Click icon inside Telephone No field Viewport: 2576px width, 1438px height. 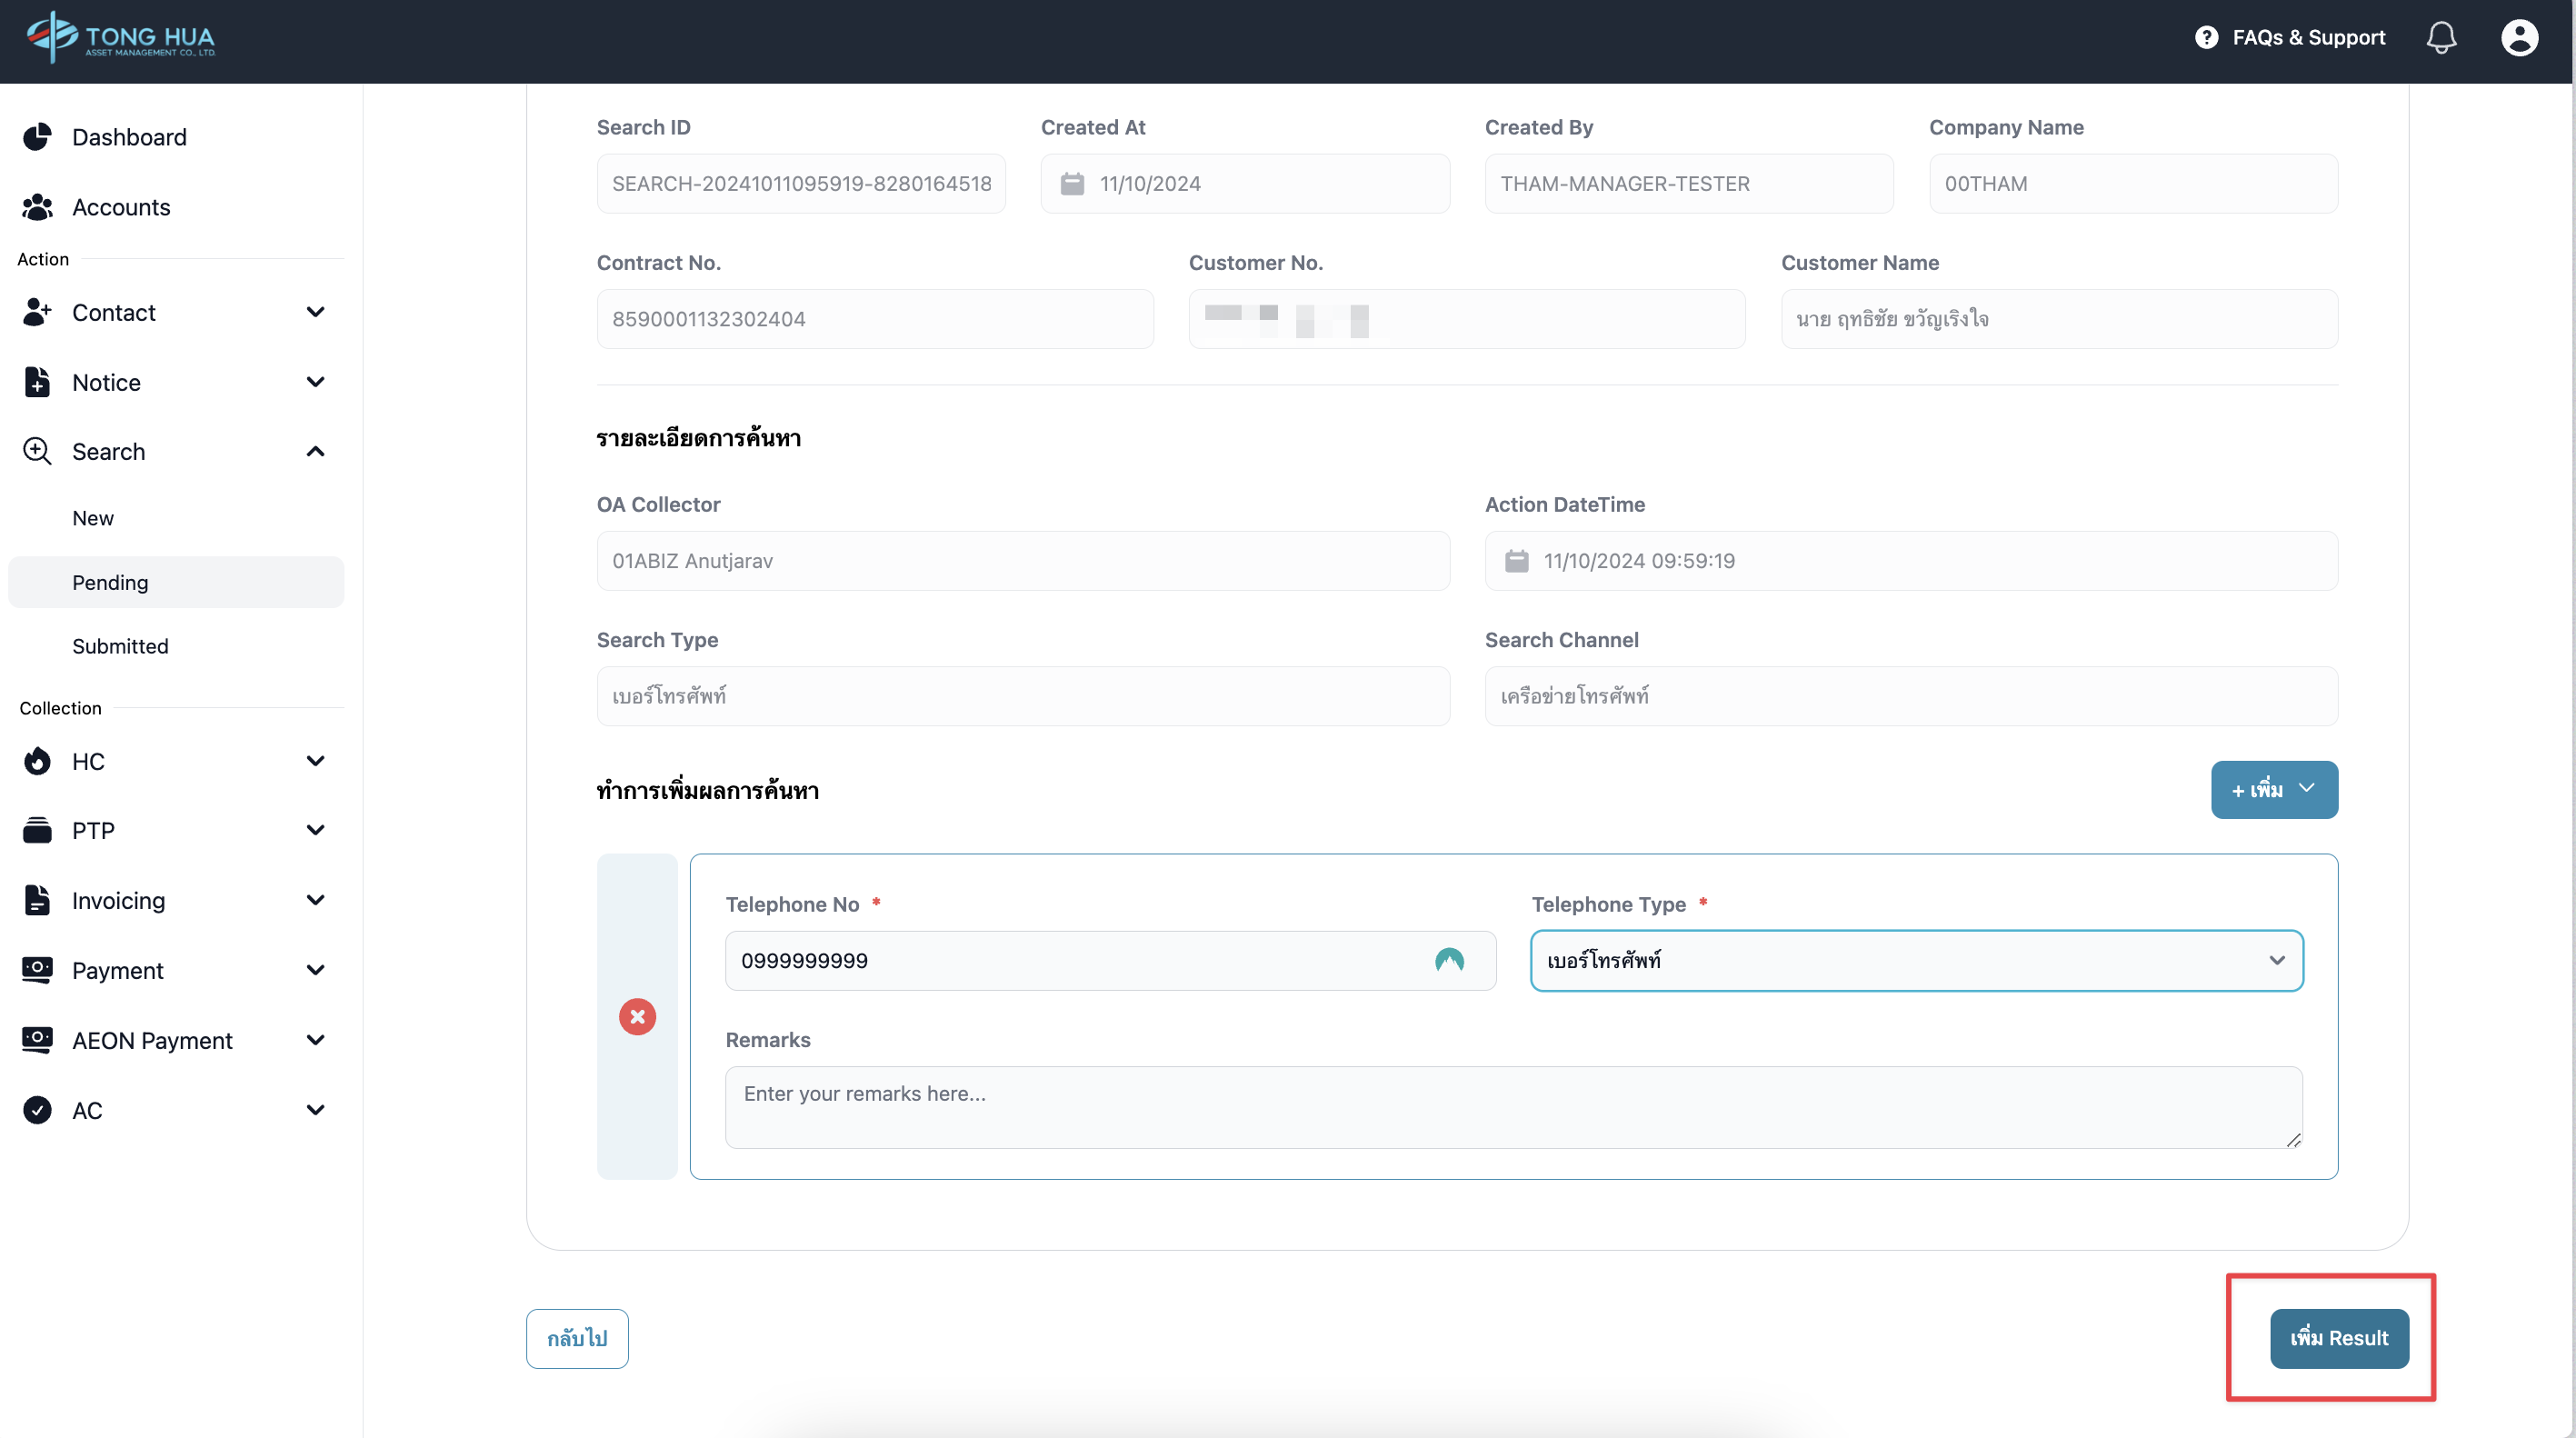click(1449, 961)
